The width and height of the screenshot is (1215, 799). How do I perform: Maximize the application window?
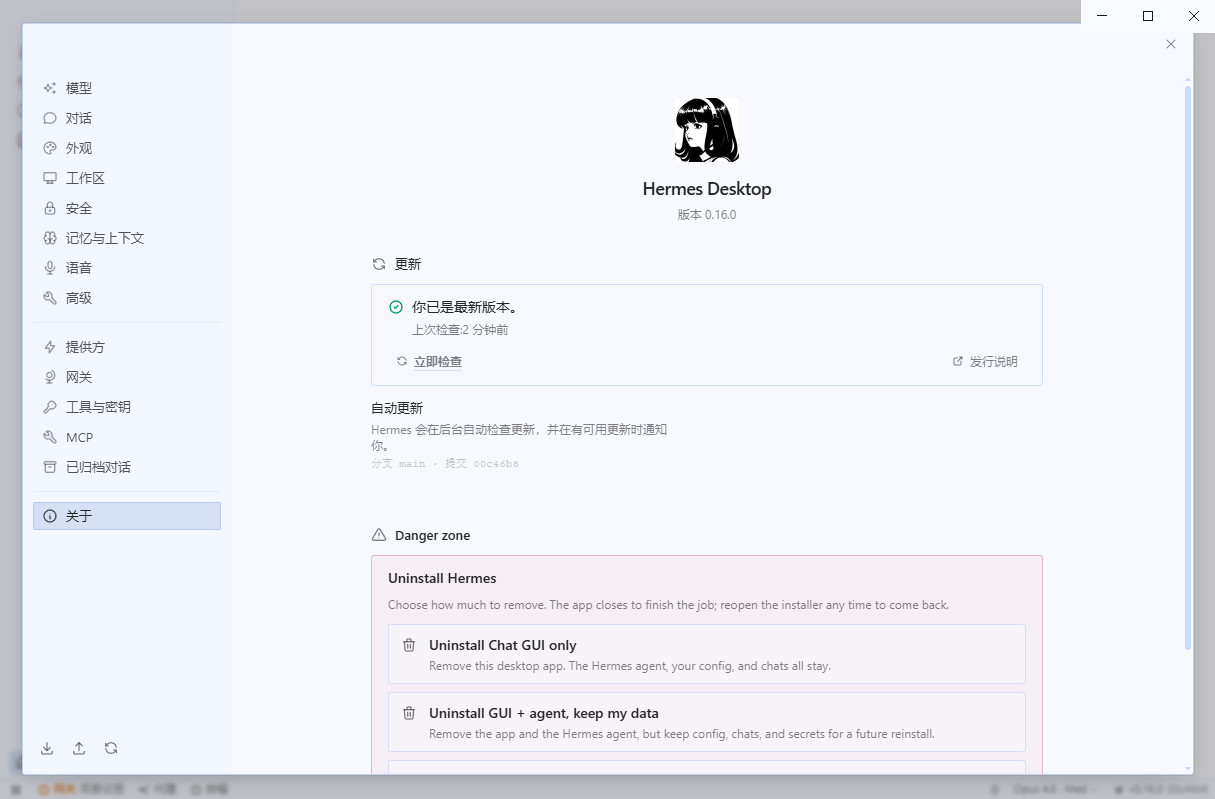(1148, 16)
